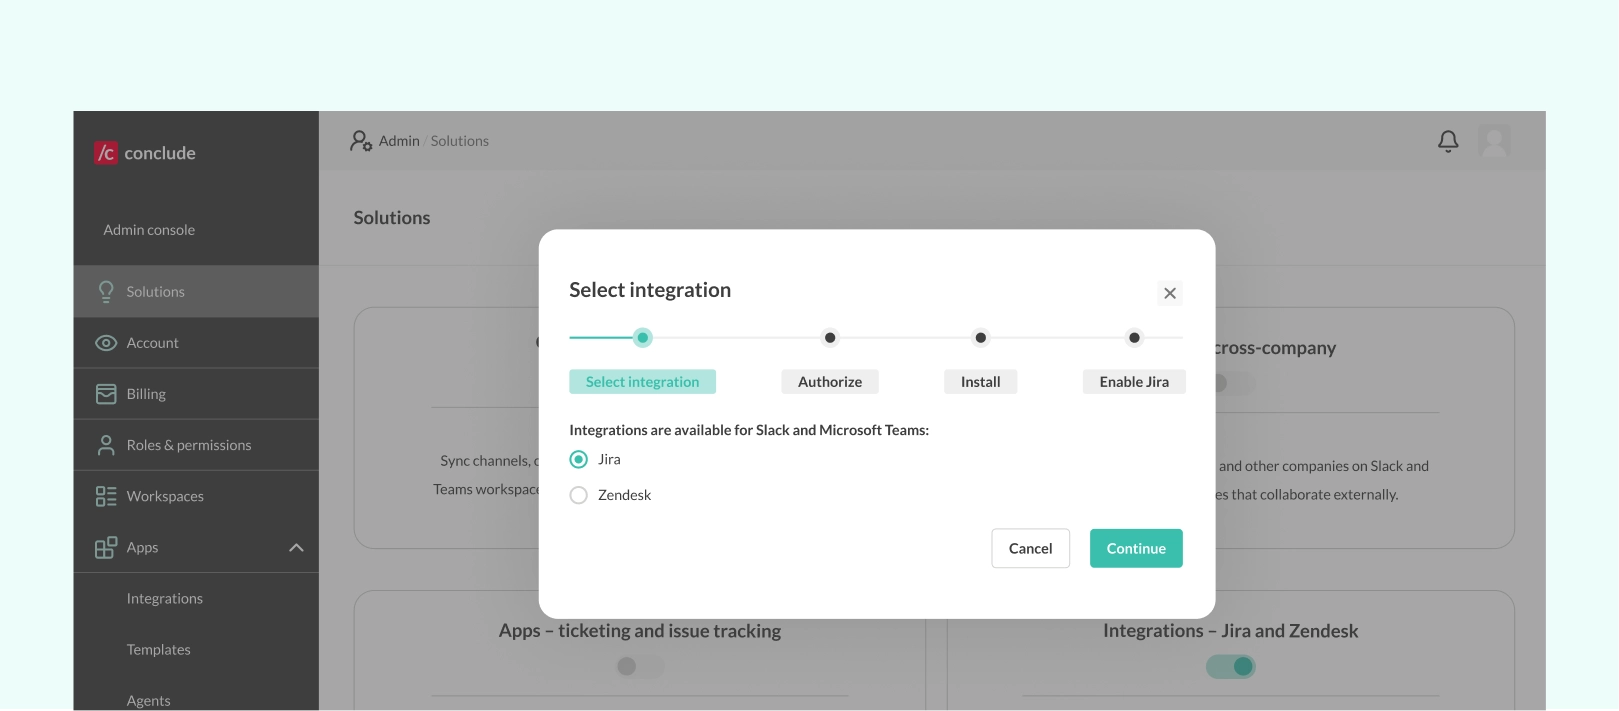Click the Admin user-gear icon

(361, 141)
